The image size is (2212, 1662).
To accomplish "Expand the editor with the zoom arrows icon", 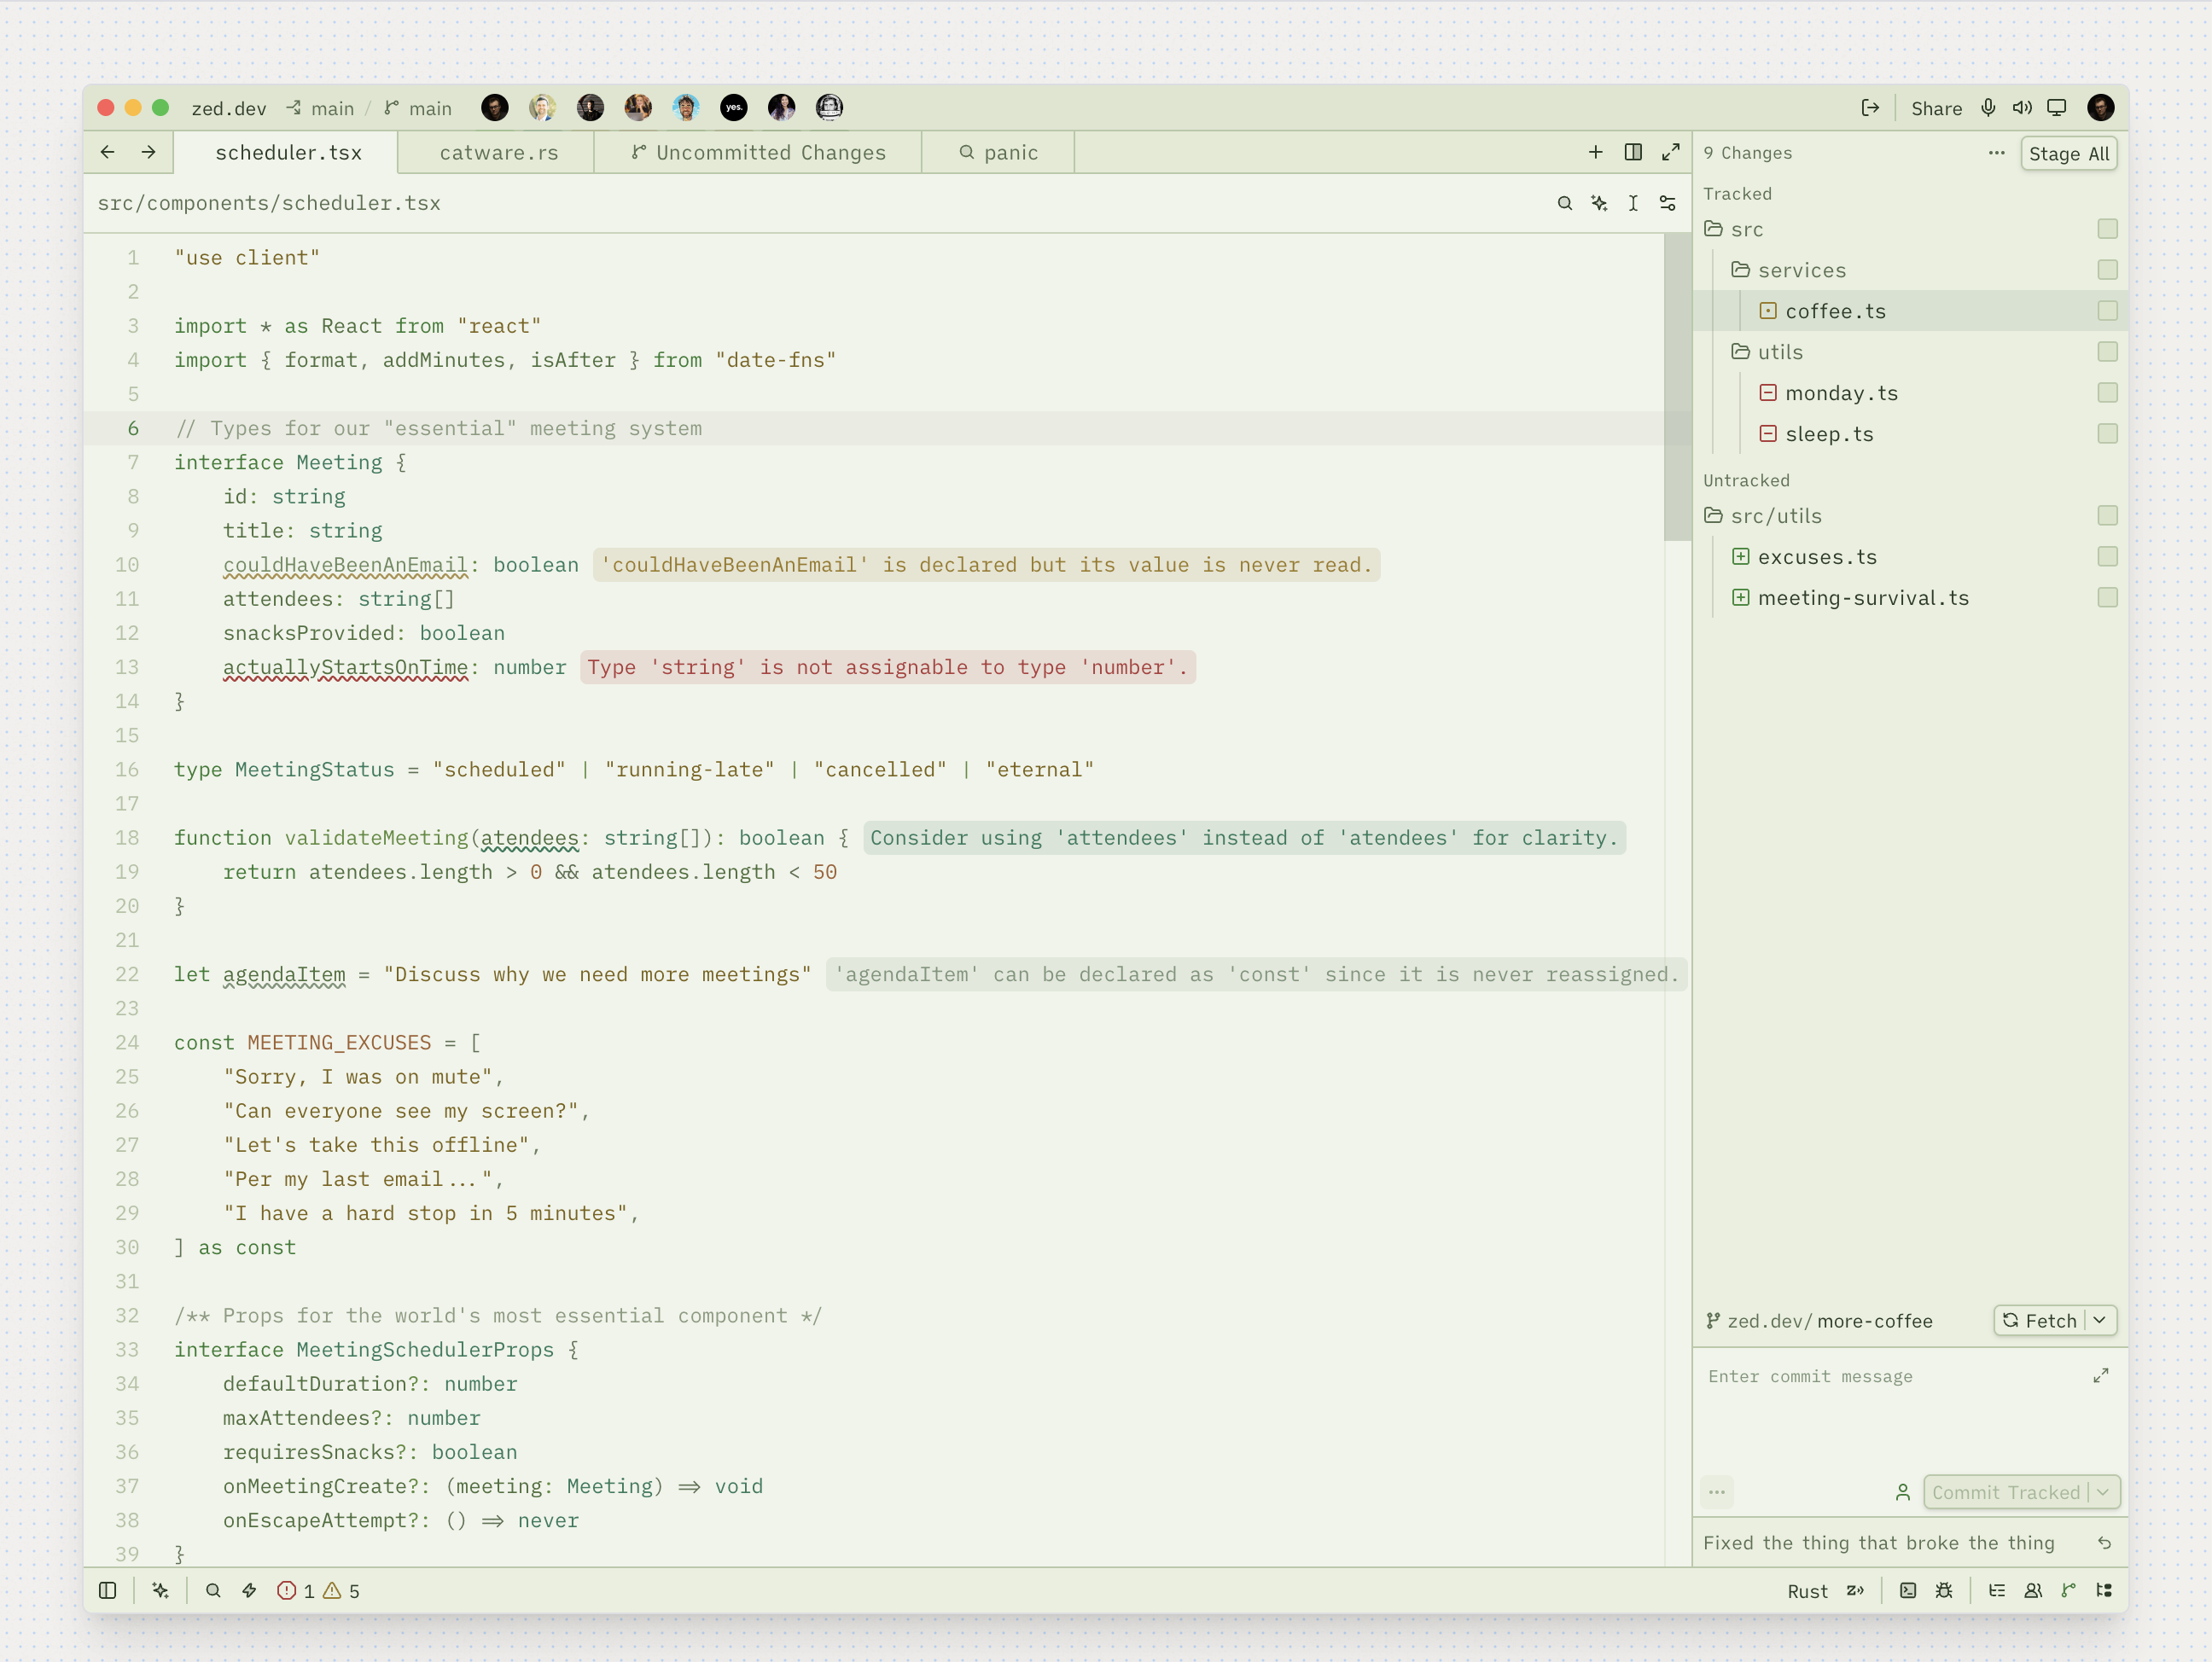I will [x=1670, y=152].
